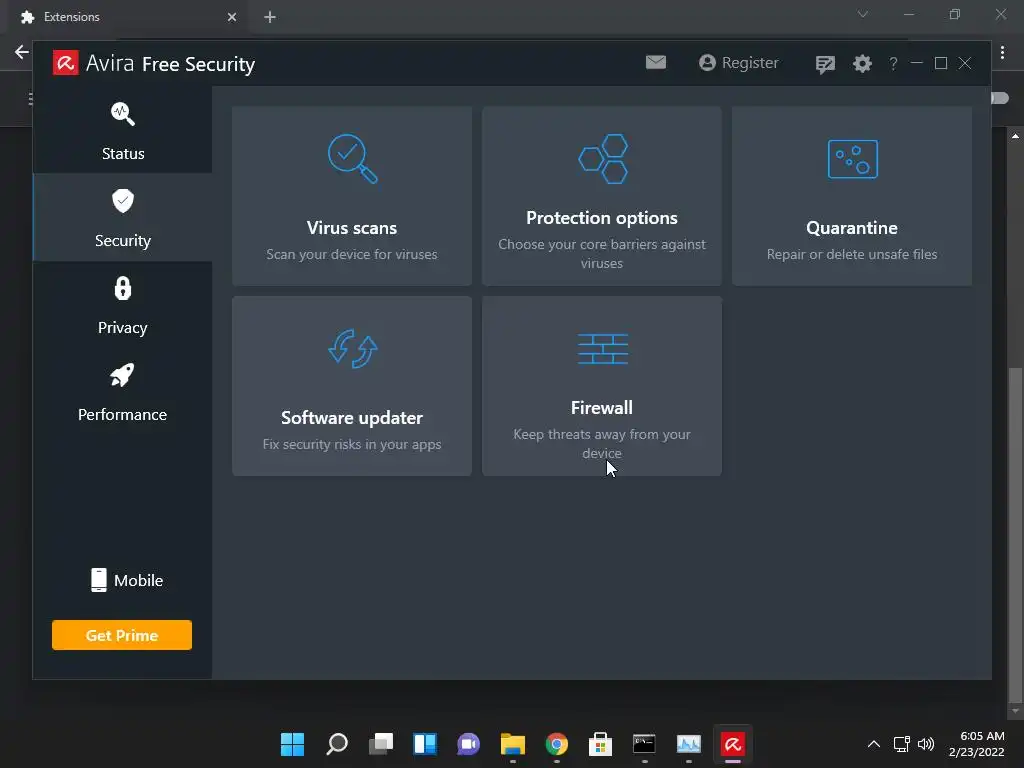
Task: Open taskbar Search magnifier
Action: [336, 744]
